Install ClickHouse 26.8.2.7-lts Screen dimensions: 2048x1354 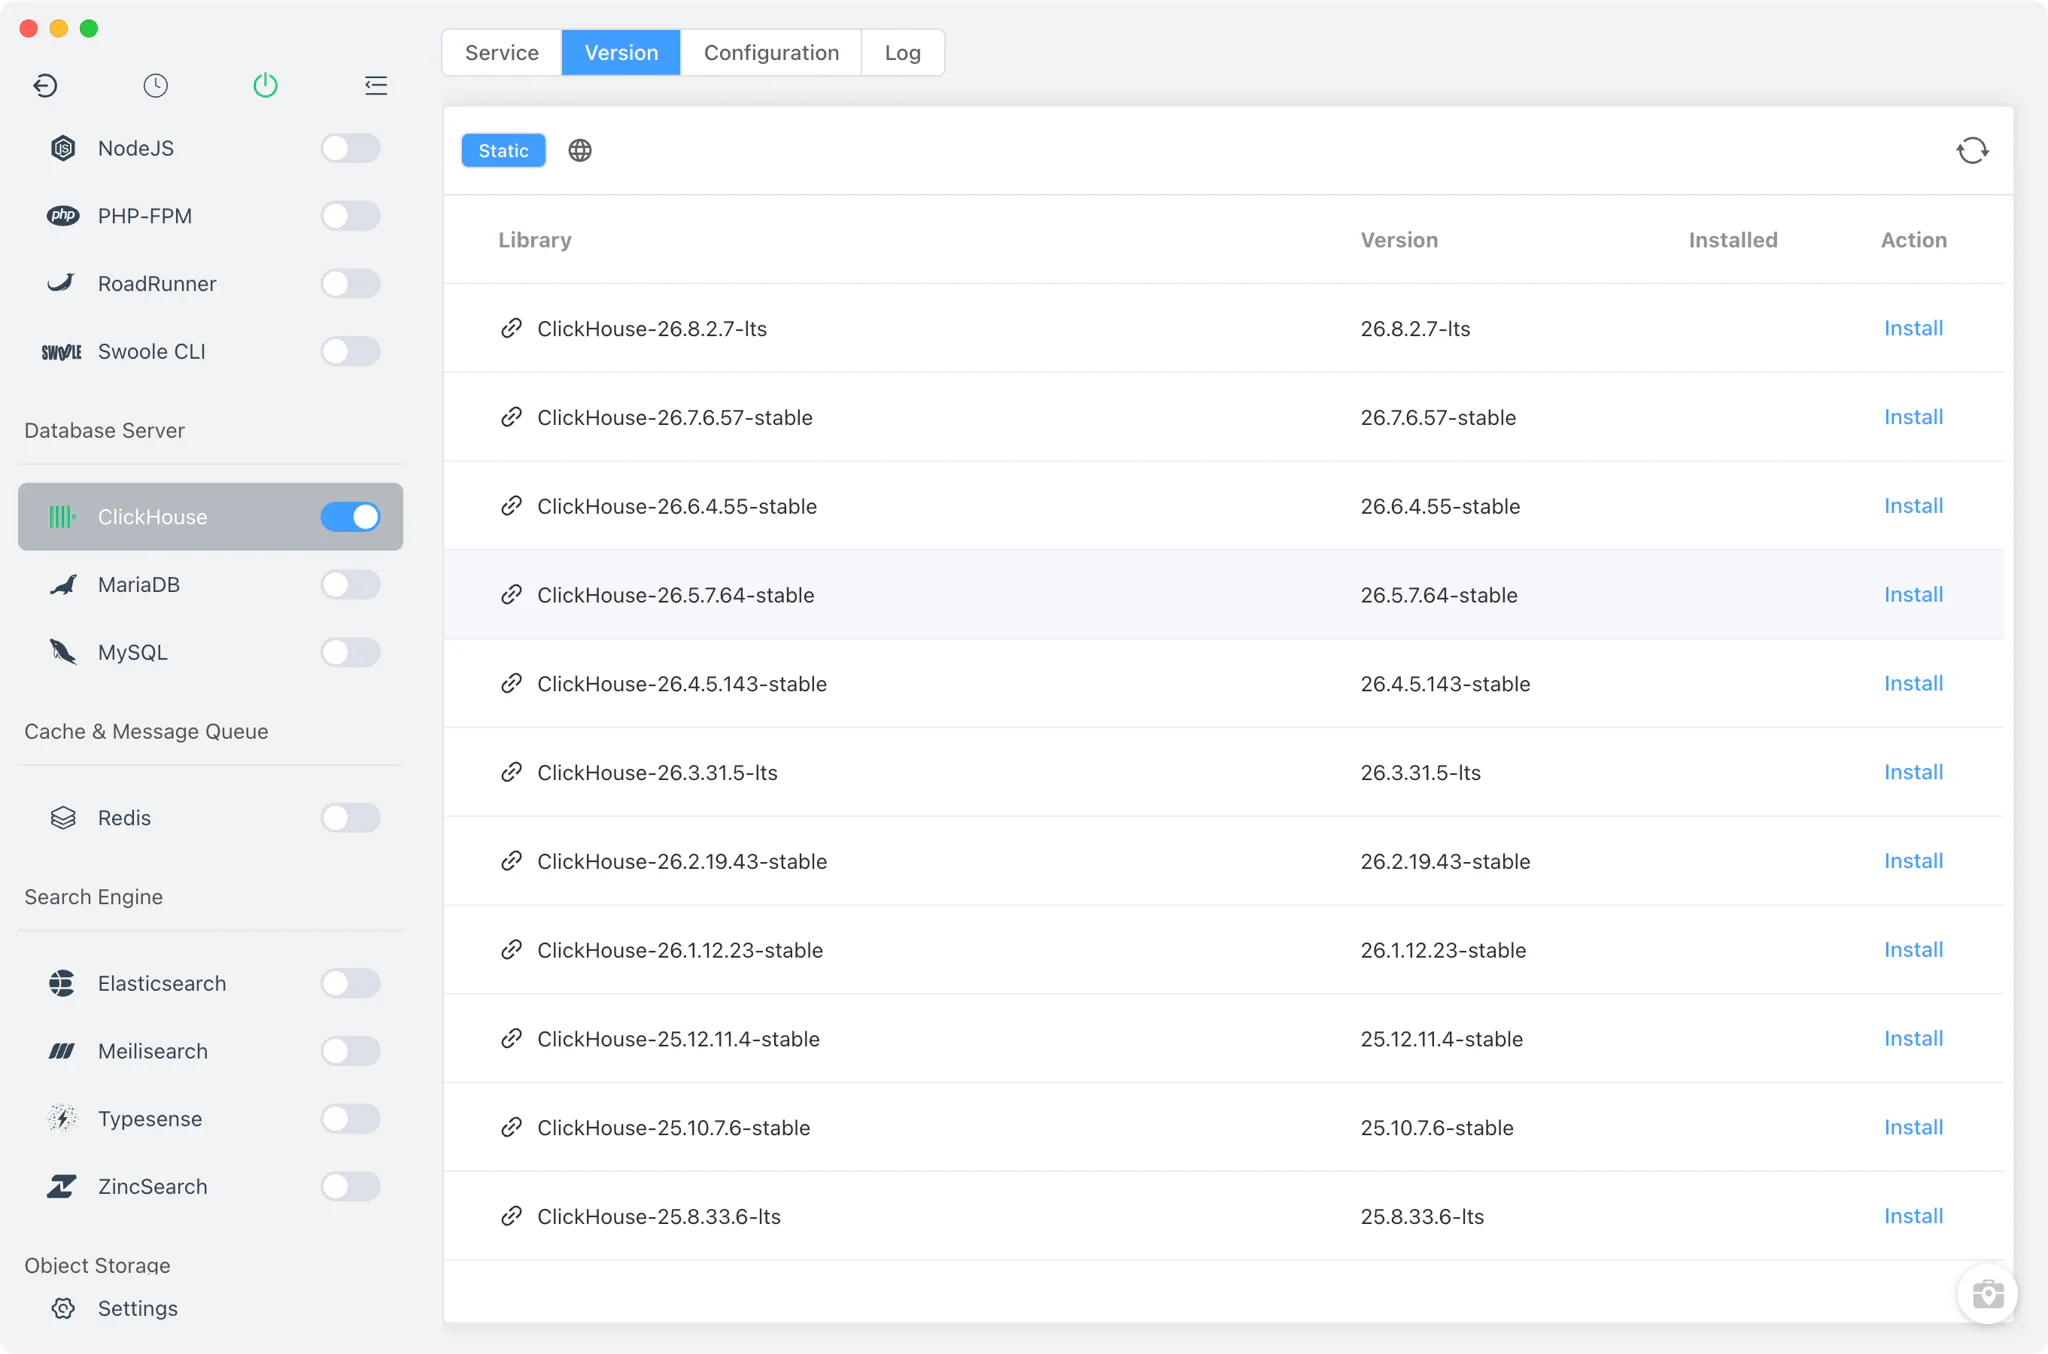pos(1913,328)
